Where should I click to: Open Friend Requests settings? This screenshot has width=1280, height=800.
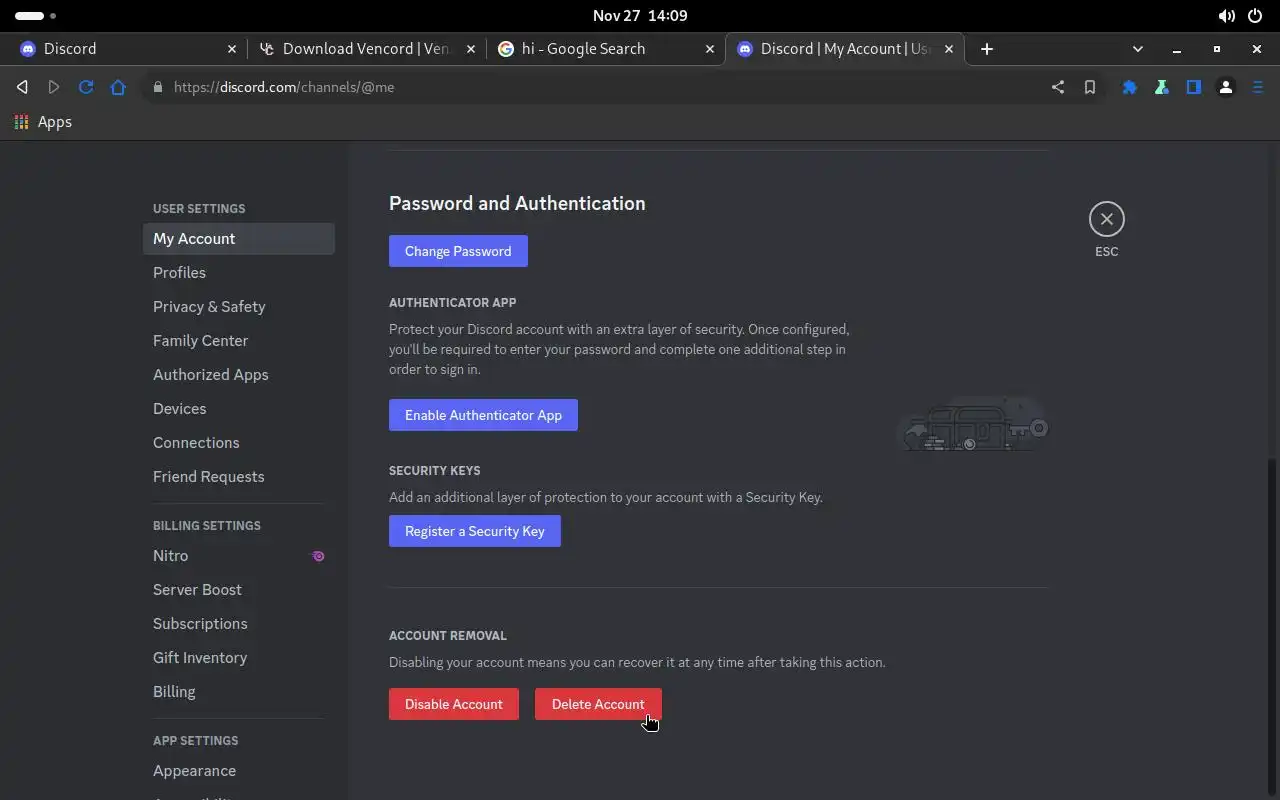coord(238,476)
